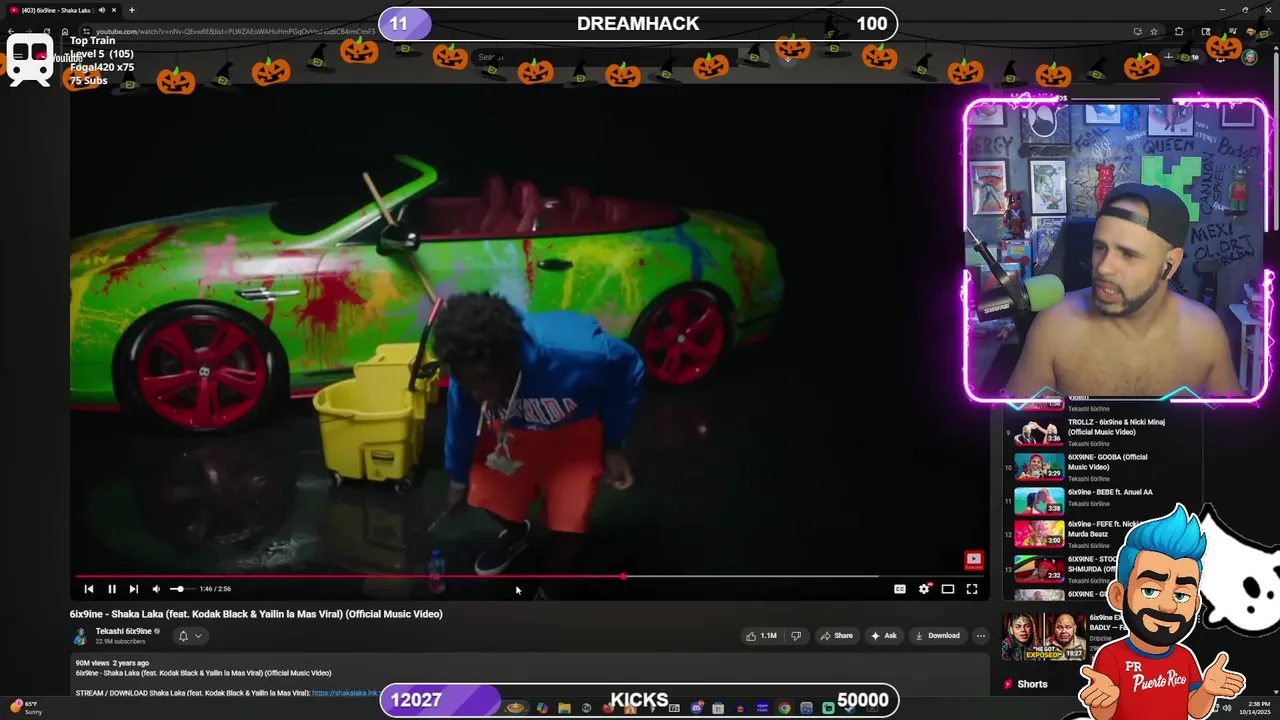Enter full screen video mode
1280x720 pixels.
(972, 589)
